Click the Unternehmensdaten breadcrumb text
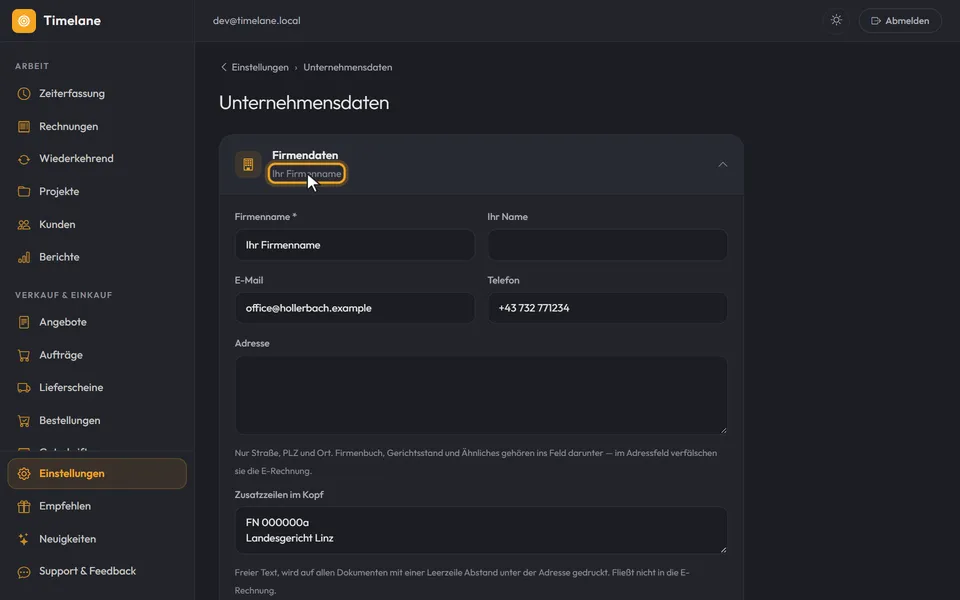This screenshot has height=600, width=960. click(x=348, y=67)
